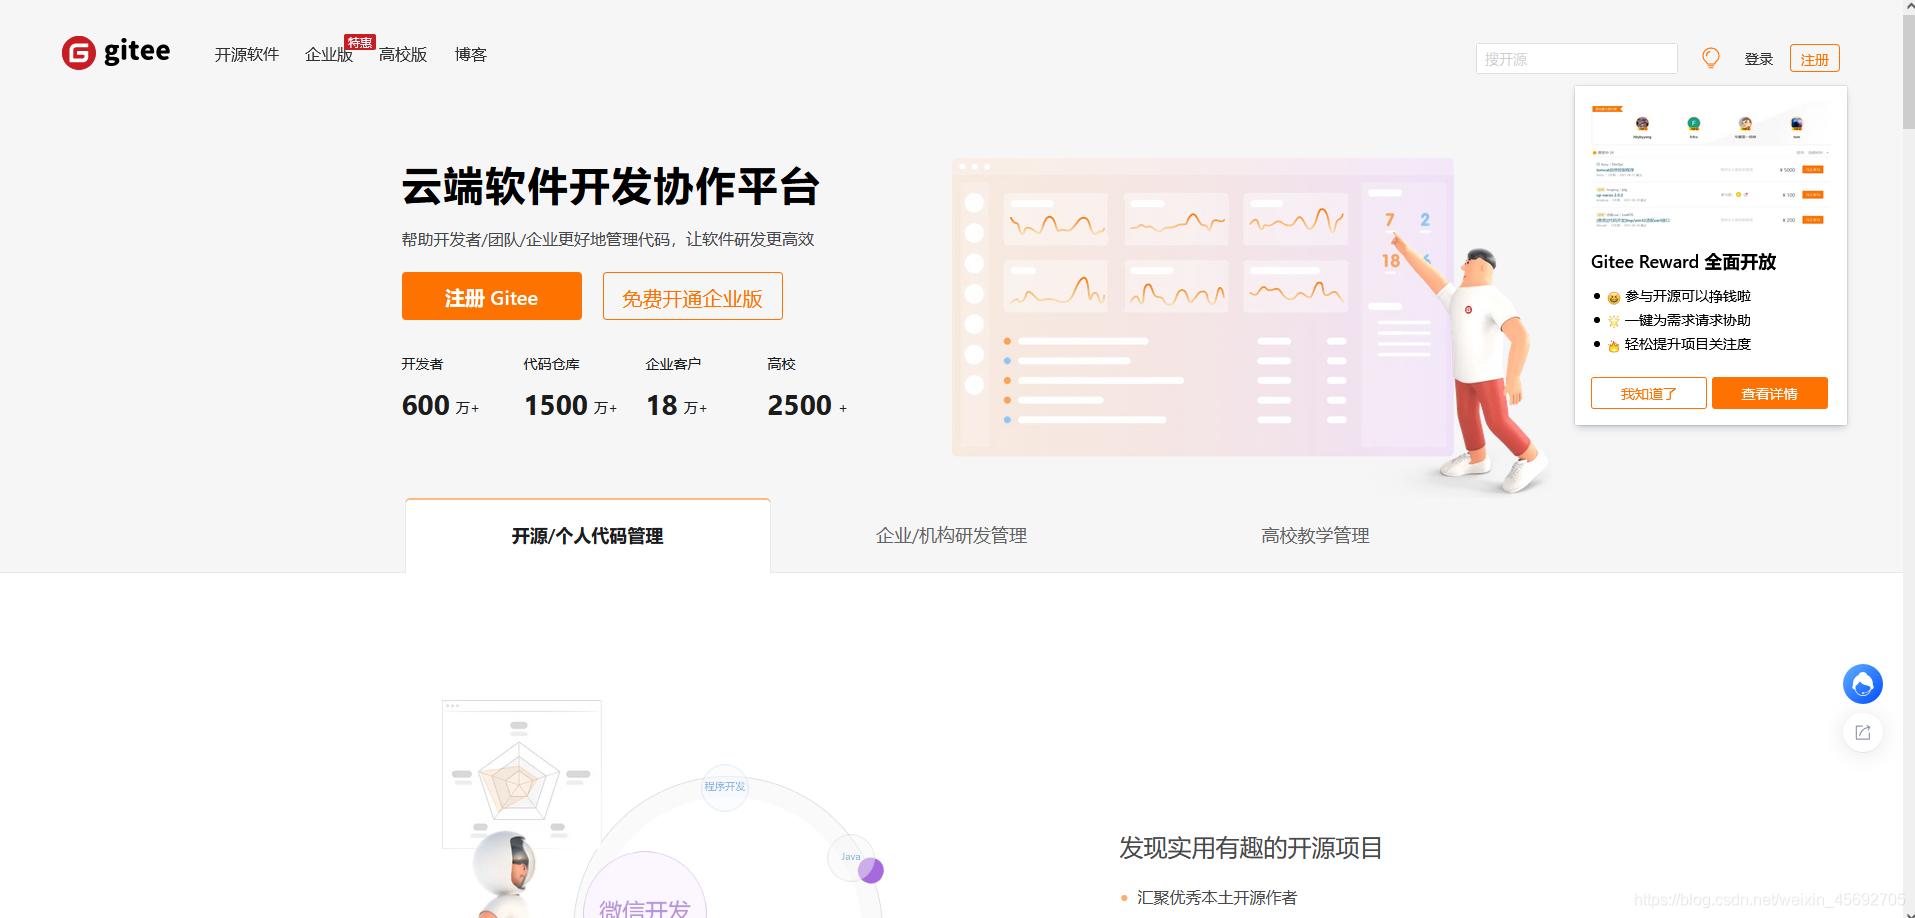Open the blue chat support icon

1862,684
